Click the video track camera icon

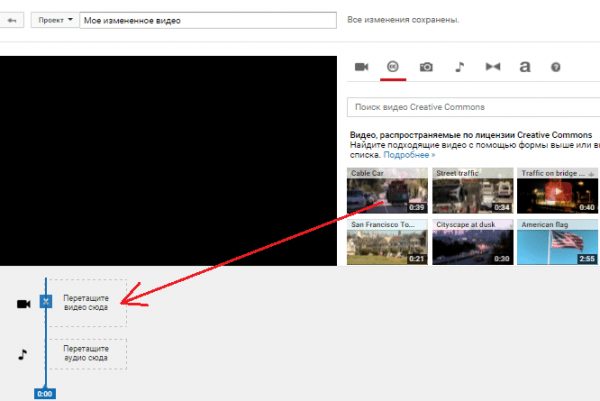coord(23,304)
